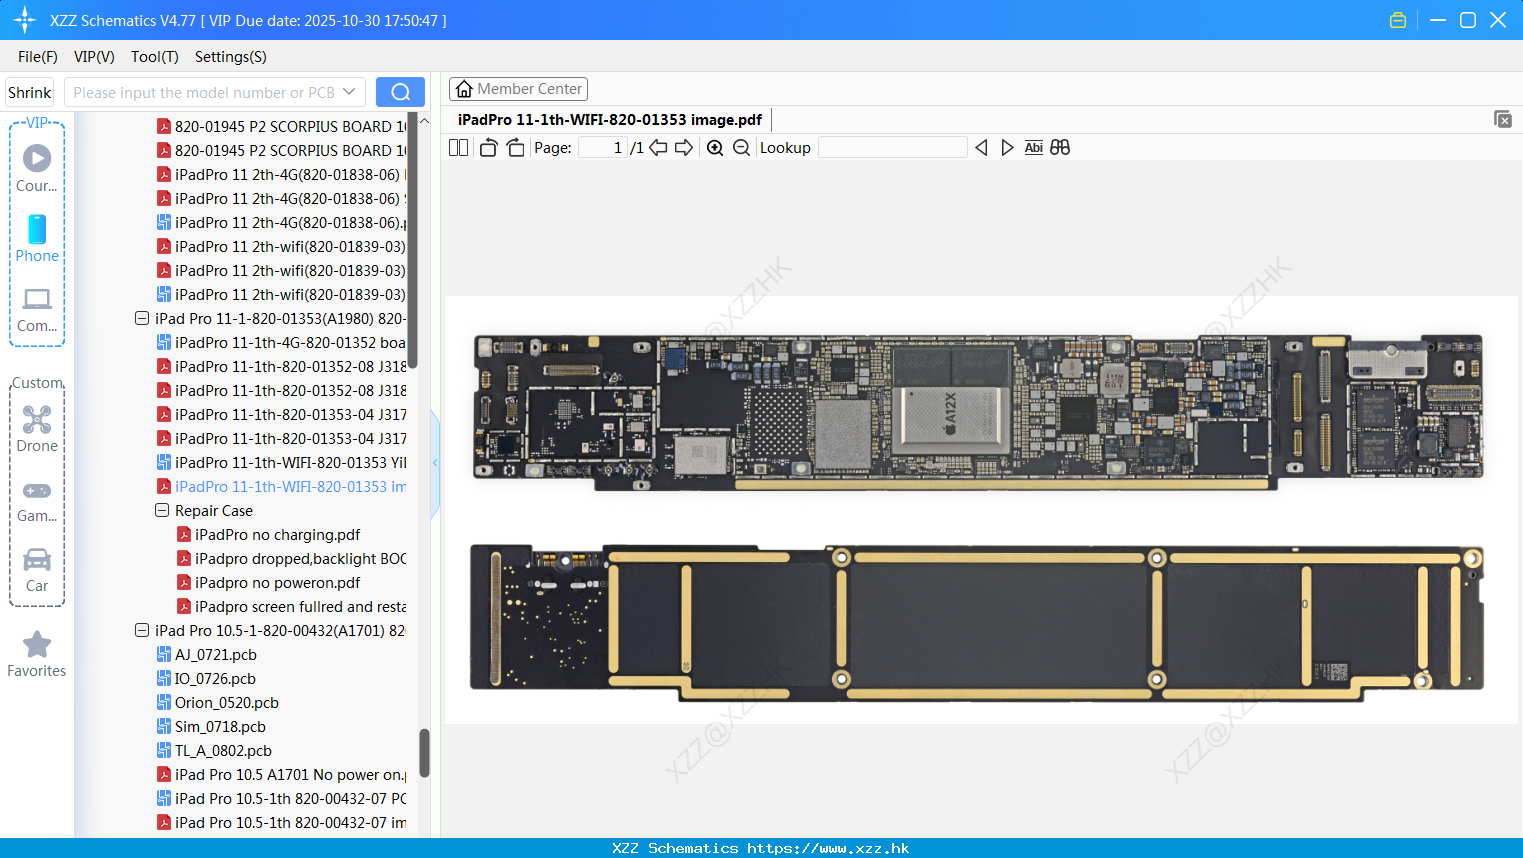The width and height of the screenshot is (1523, 858).
Task: Go to the previous page arrow
Action: [x=658, y=148]
